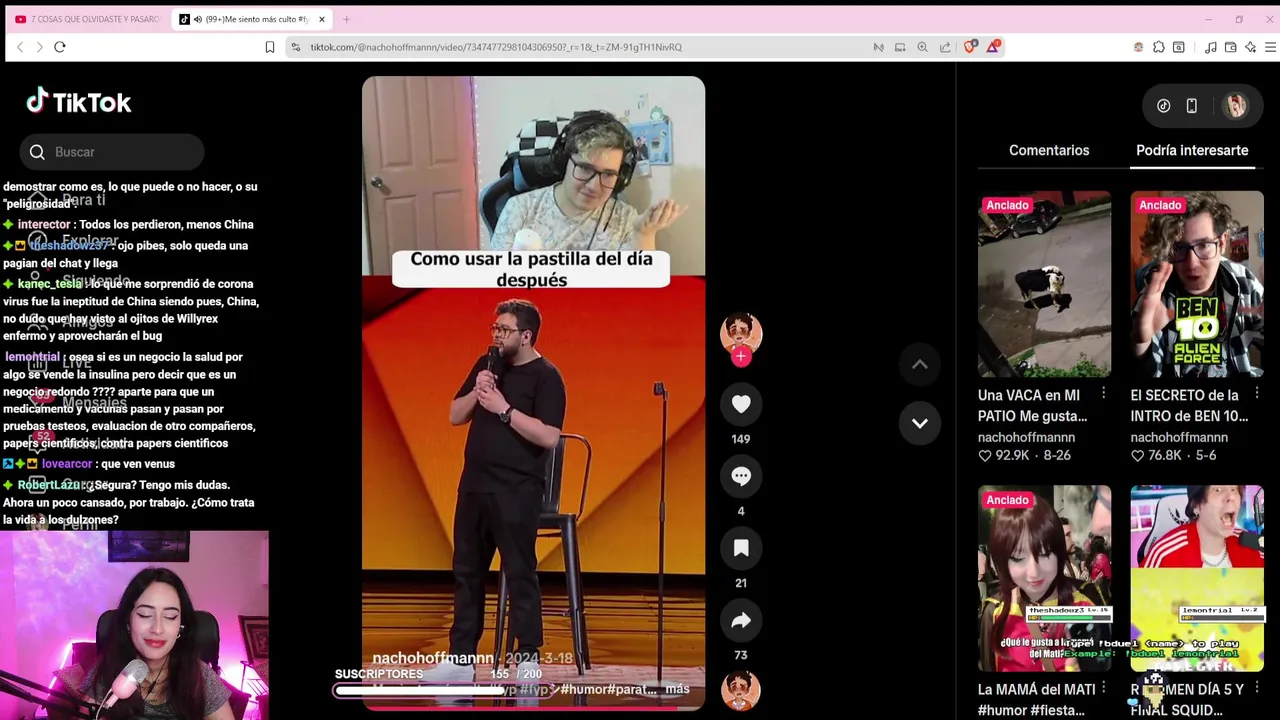Expand options for La MAMÁ del MATI
The height and width of the screenshot is (720, 1280).
(1103, 688)
